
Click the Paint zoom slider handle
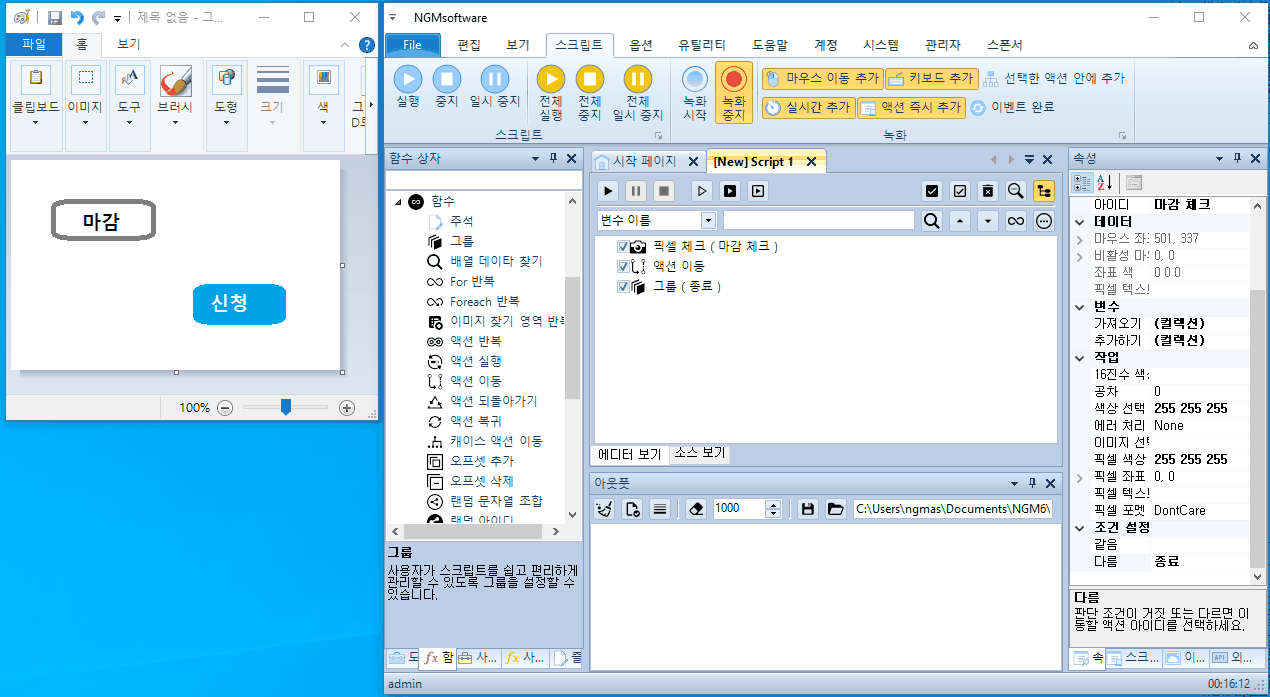point(285,407)
